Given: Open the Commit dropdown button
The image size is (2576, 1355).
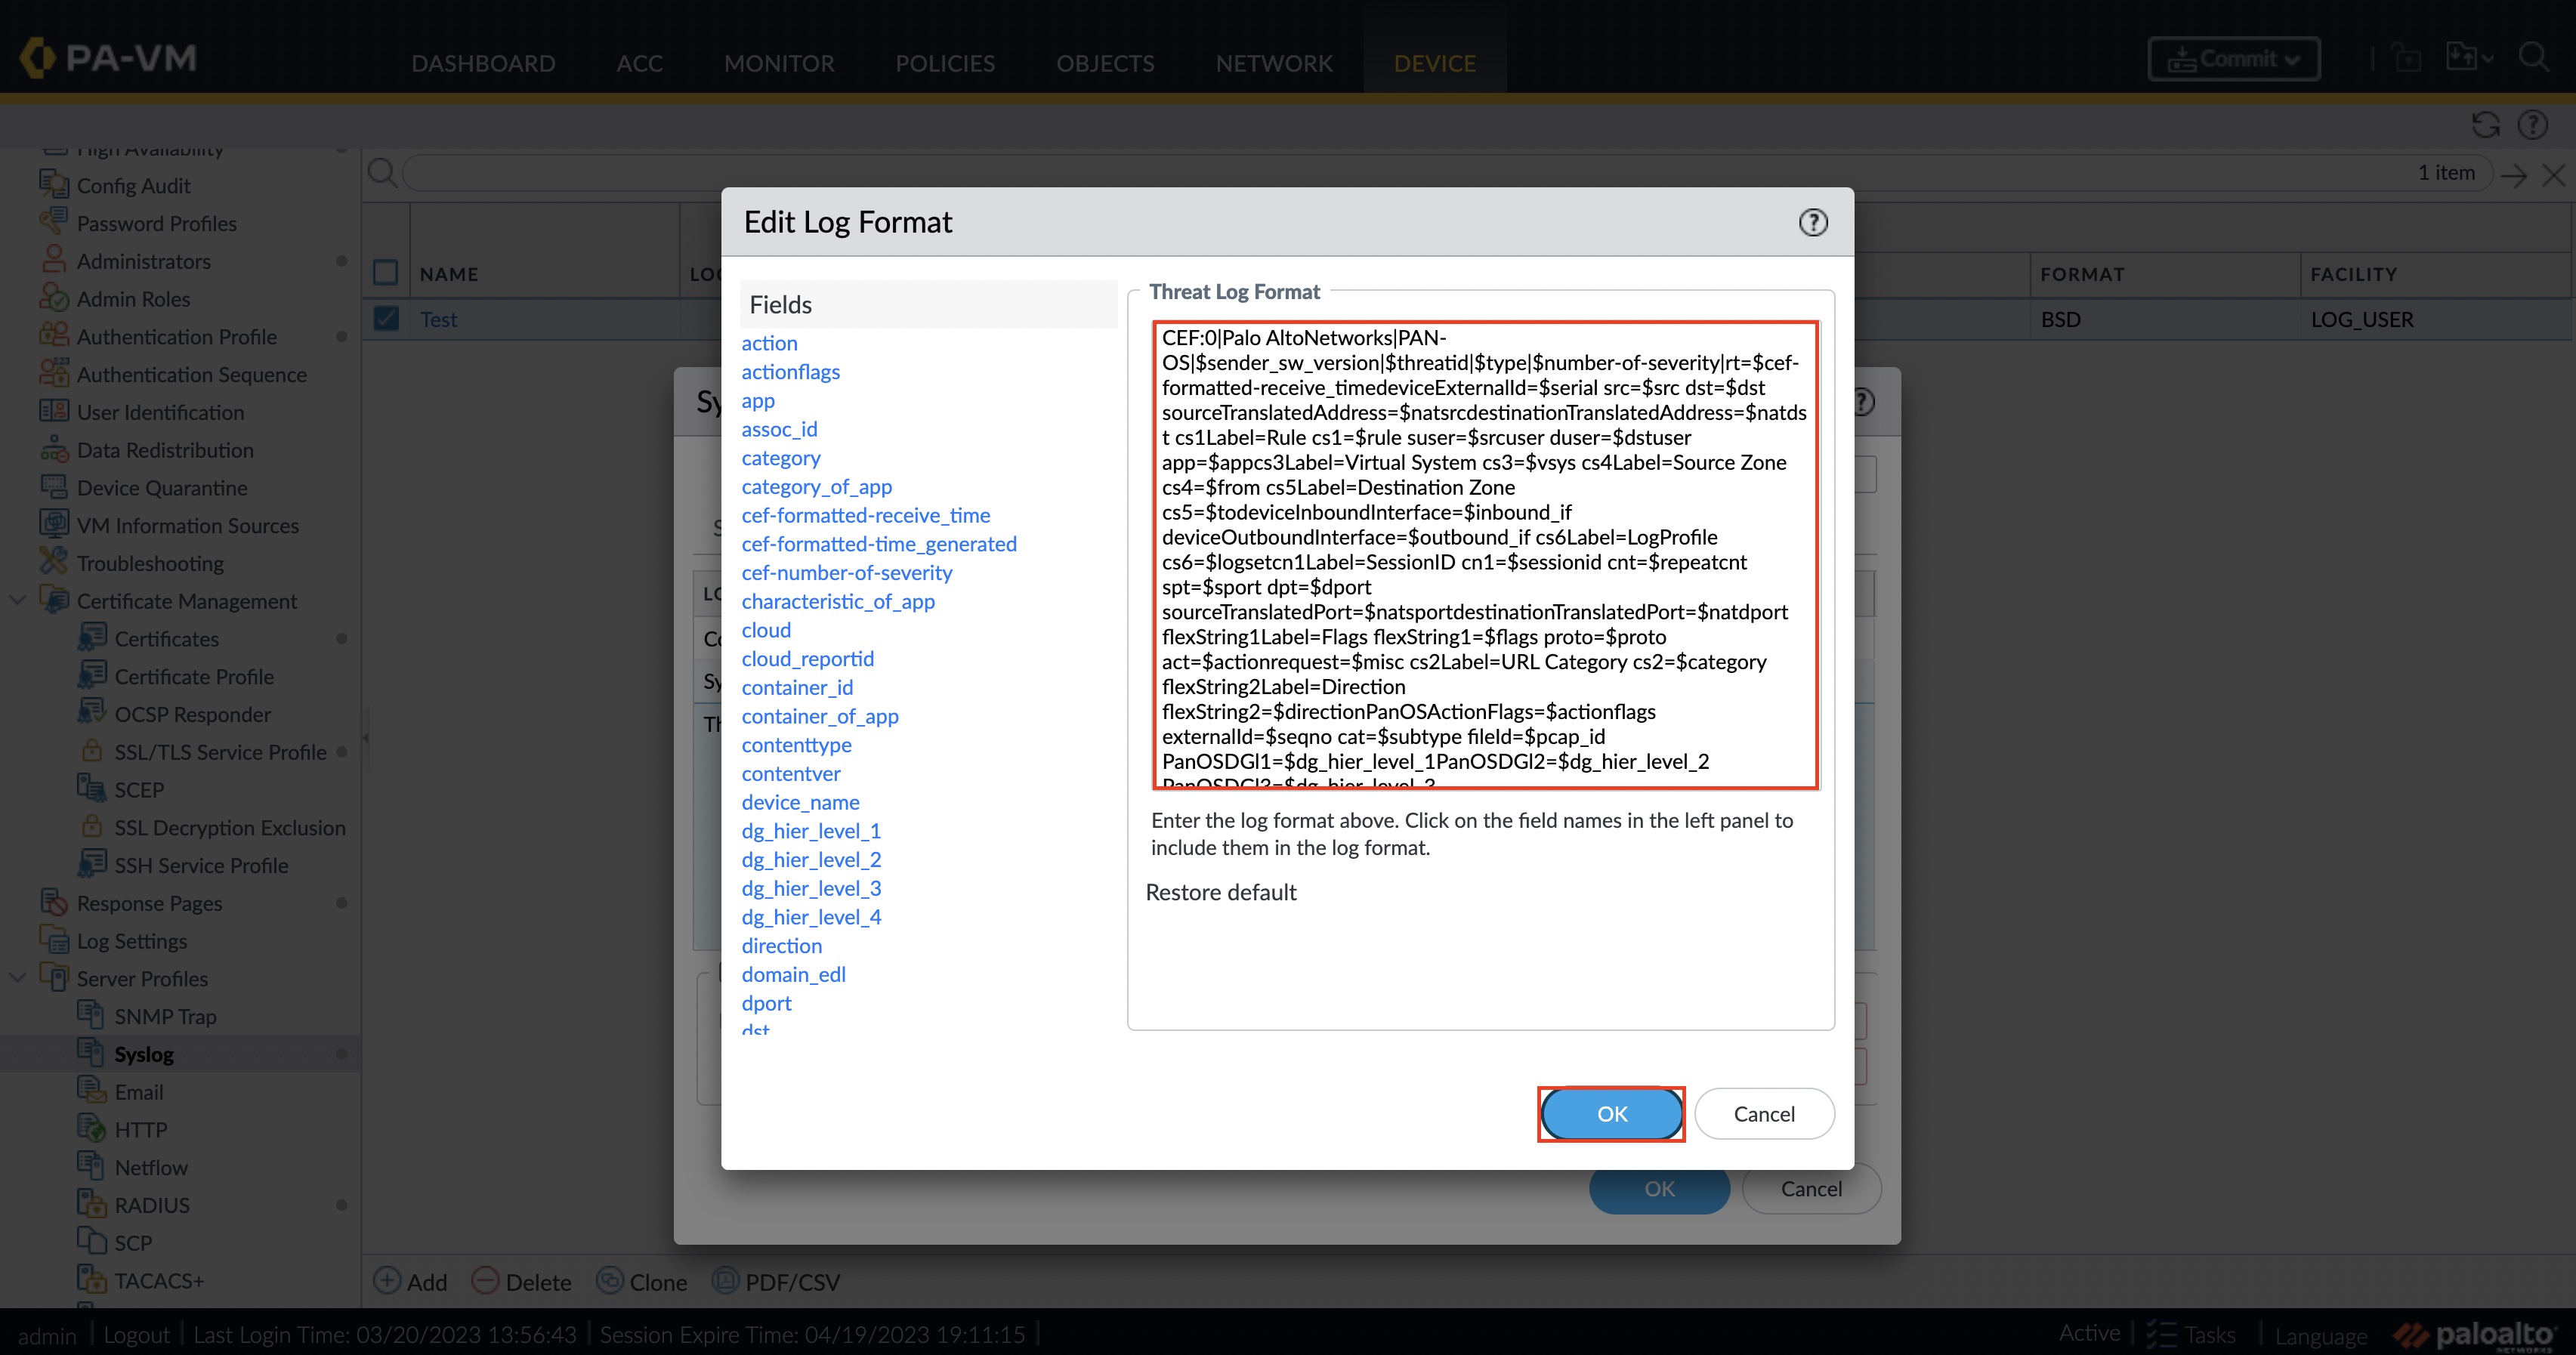Looking at the screenshot, I should tap(2233, 59).
